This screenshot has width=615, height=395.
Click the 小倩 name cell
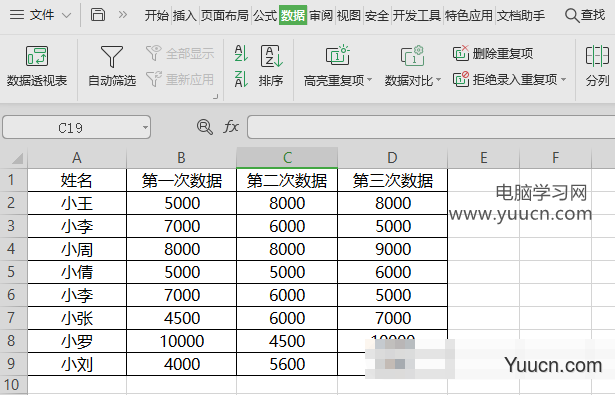pos(77,272)
